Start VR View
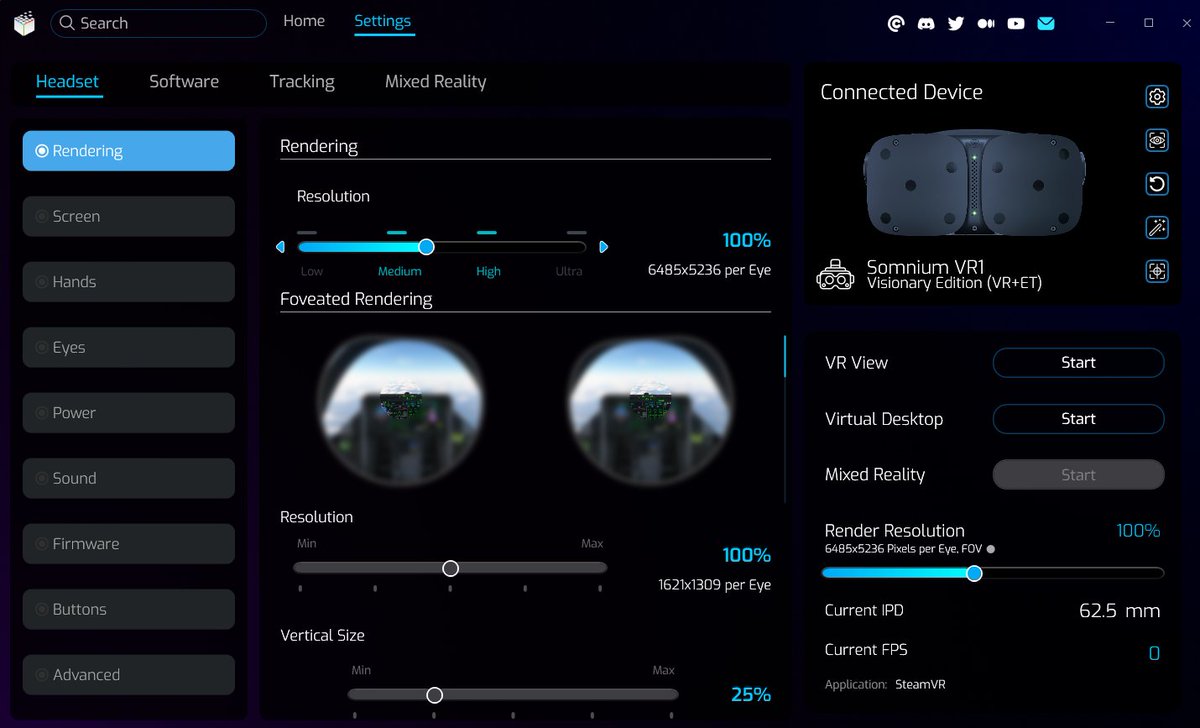The height and width of the screenshot is (728, 1200). pos(1078,363)
